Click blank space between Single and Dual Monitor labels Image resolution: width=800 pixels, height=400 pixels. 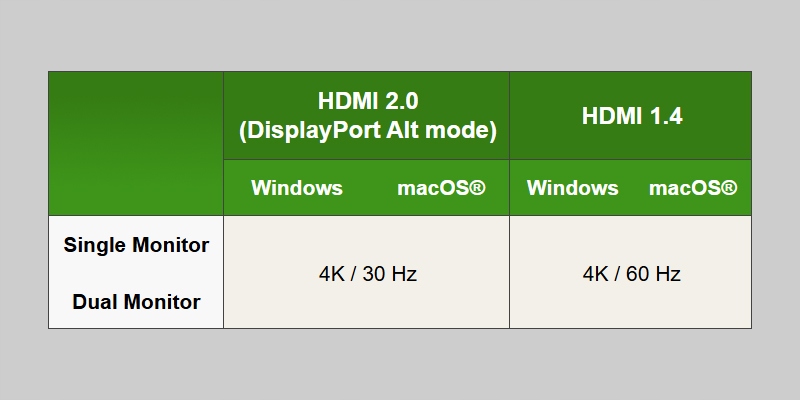click(x=136, y=274)
